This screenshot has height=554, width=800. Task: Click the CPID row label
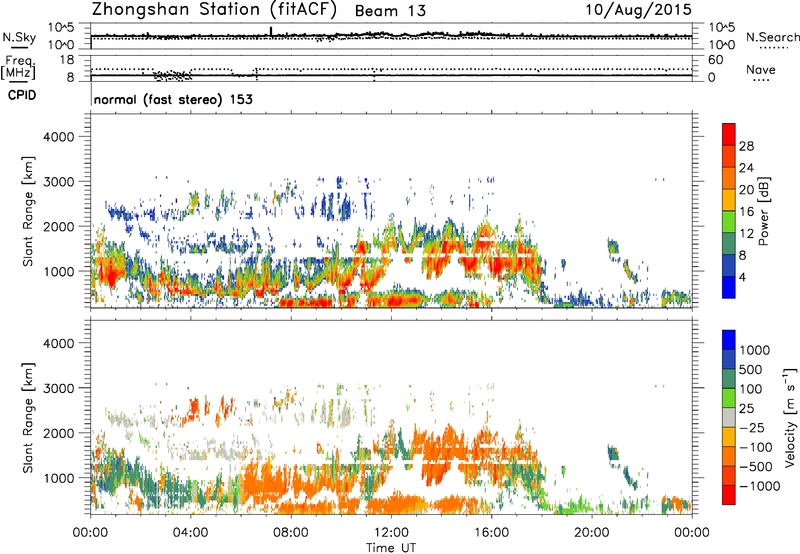pyautogui.click(x=22, y=95)
